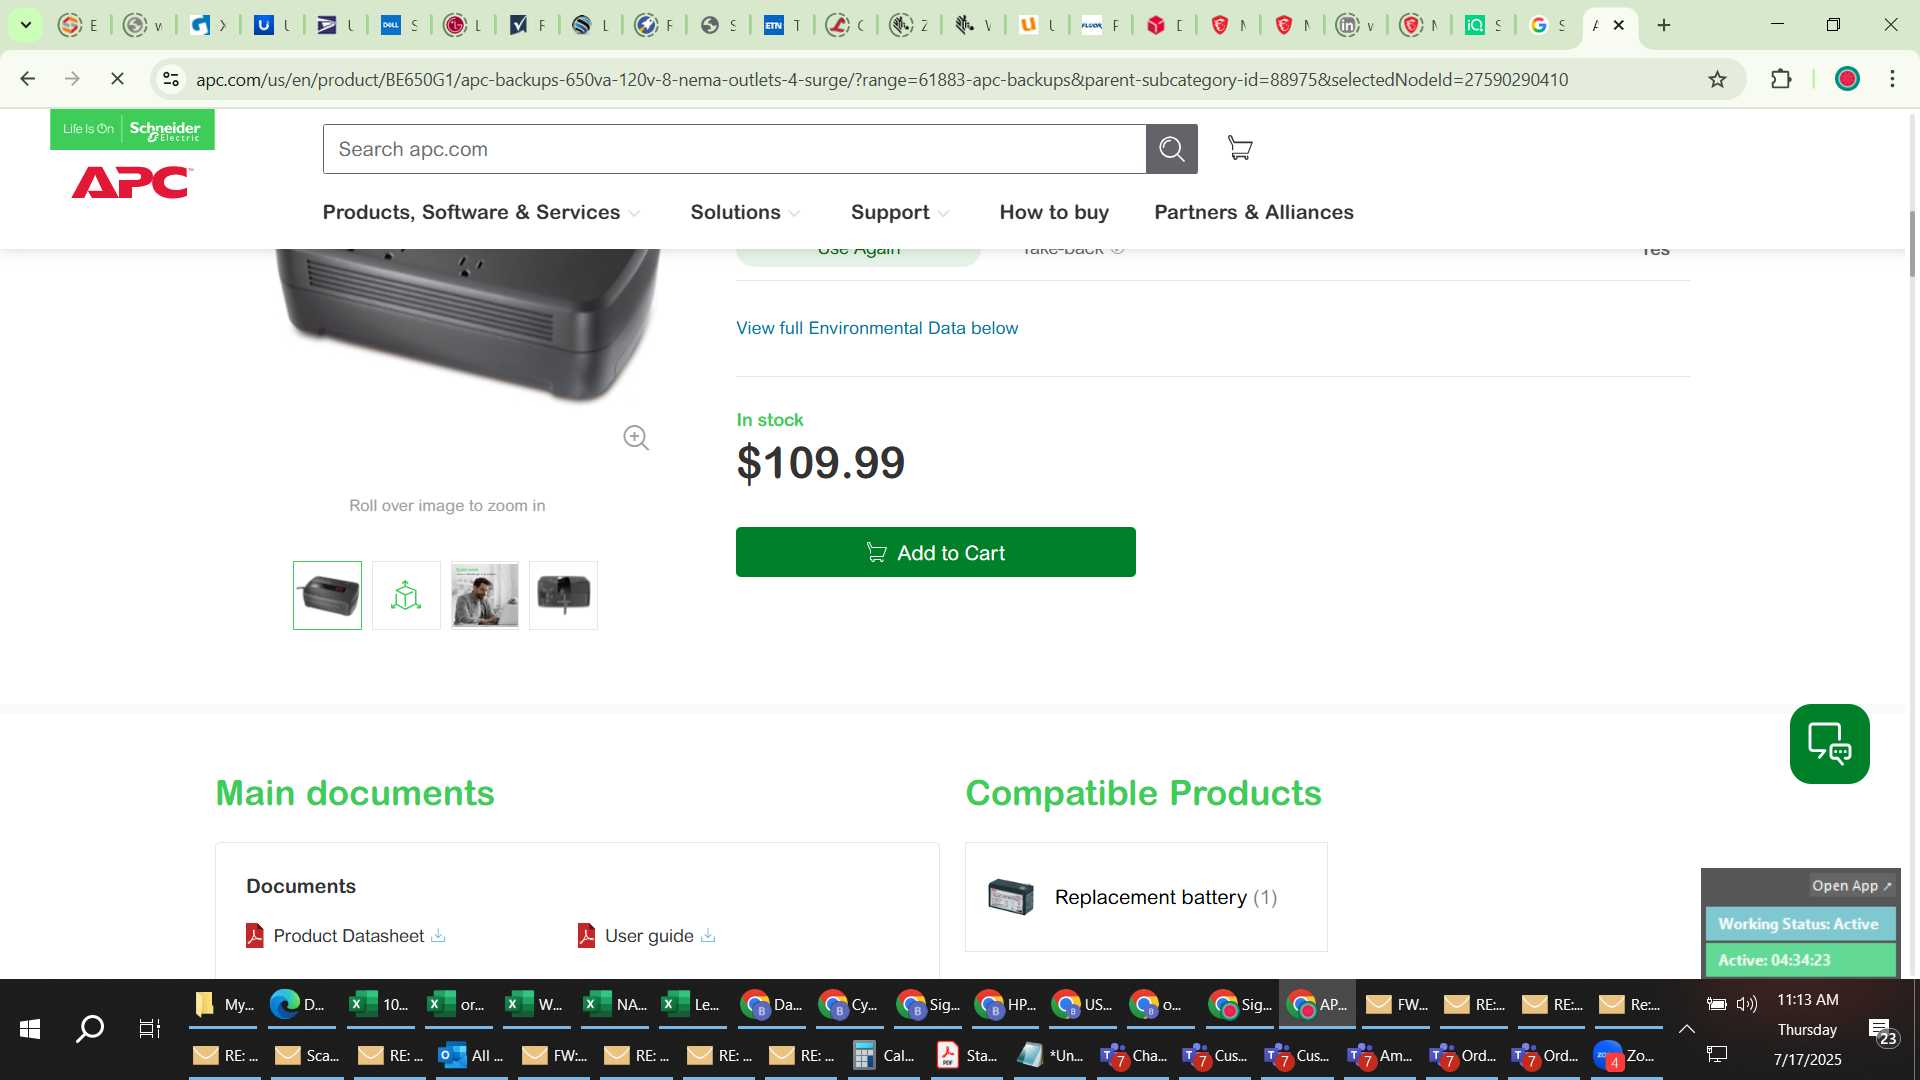
Task: Open the Zoom taskbar app
Action: click(1625, 1056)
